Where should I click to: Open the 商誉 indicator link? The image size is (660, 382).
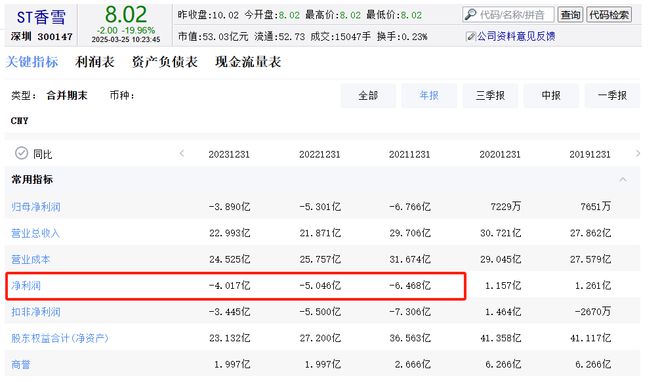pyautogui.click(x=21, y=364)
